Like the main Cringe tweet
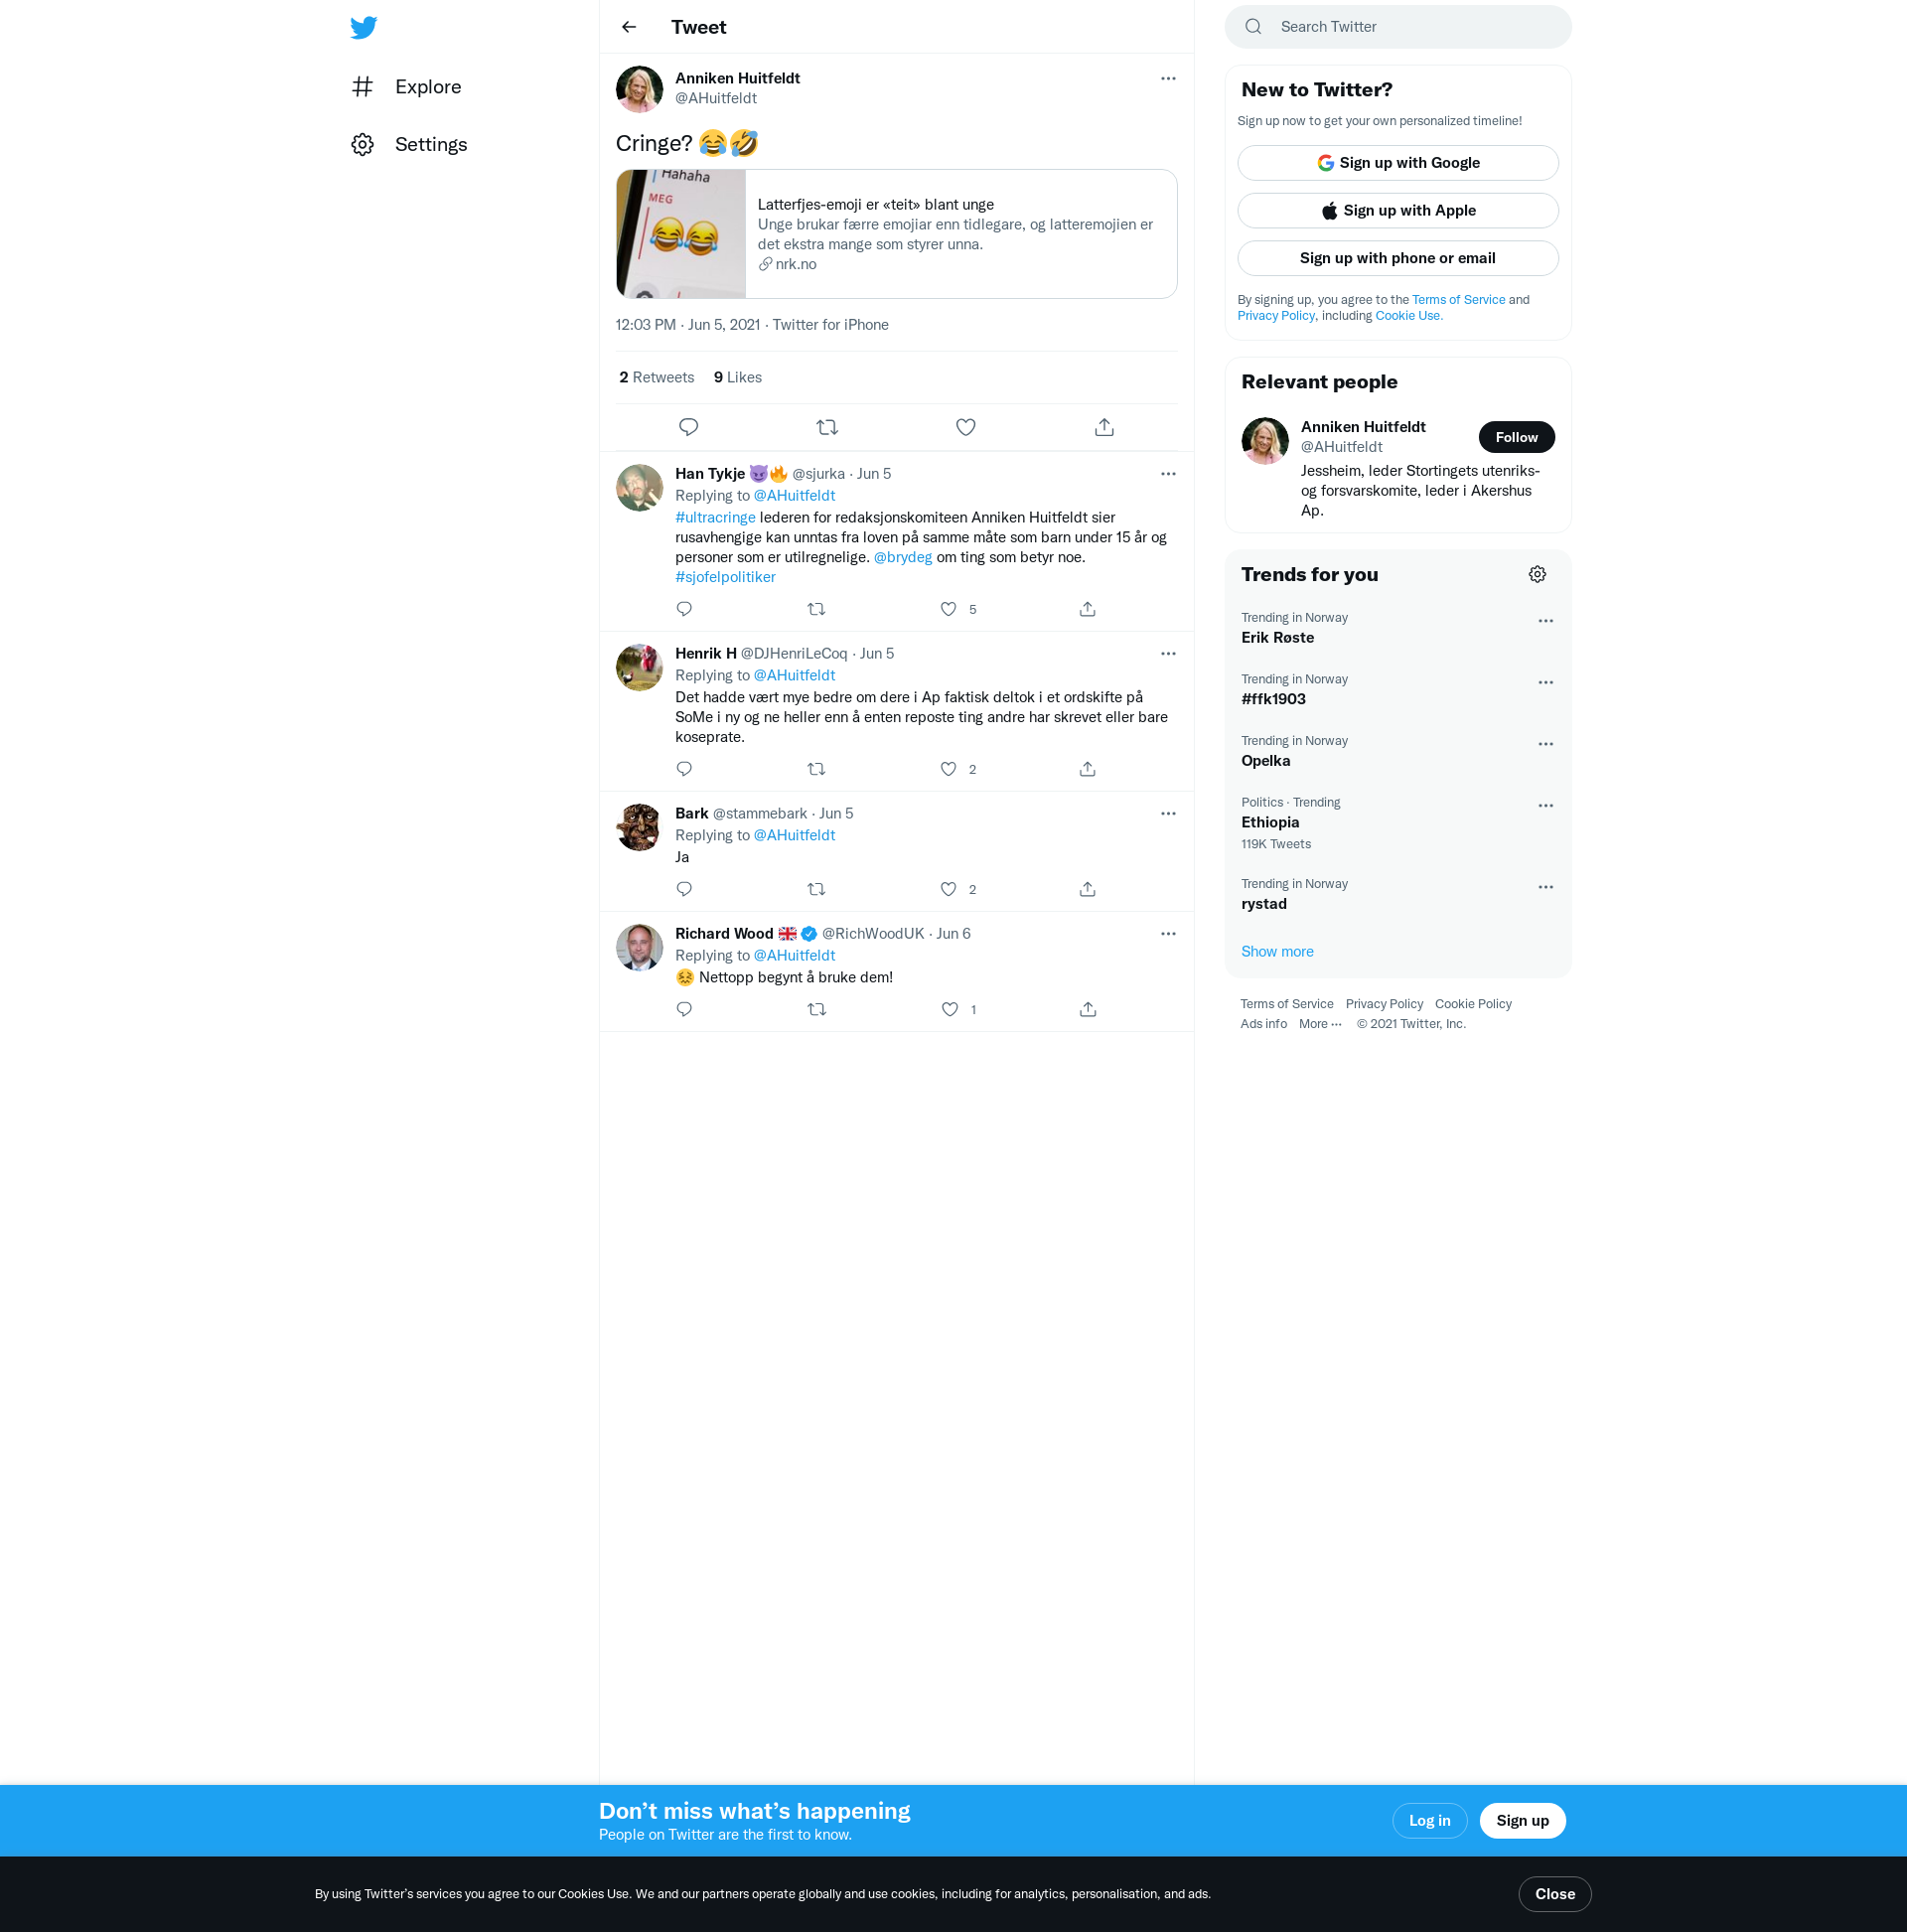Viewport: 1907px width, 1932px height. (965, 427)
